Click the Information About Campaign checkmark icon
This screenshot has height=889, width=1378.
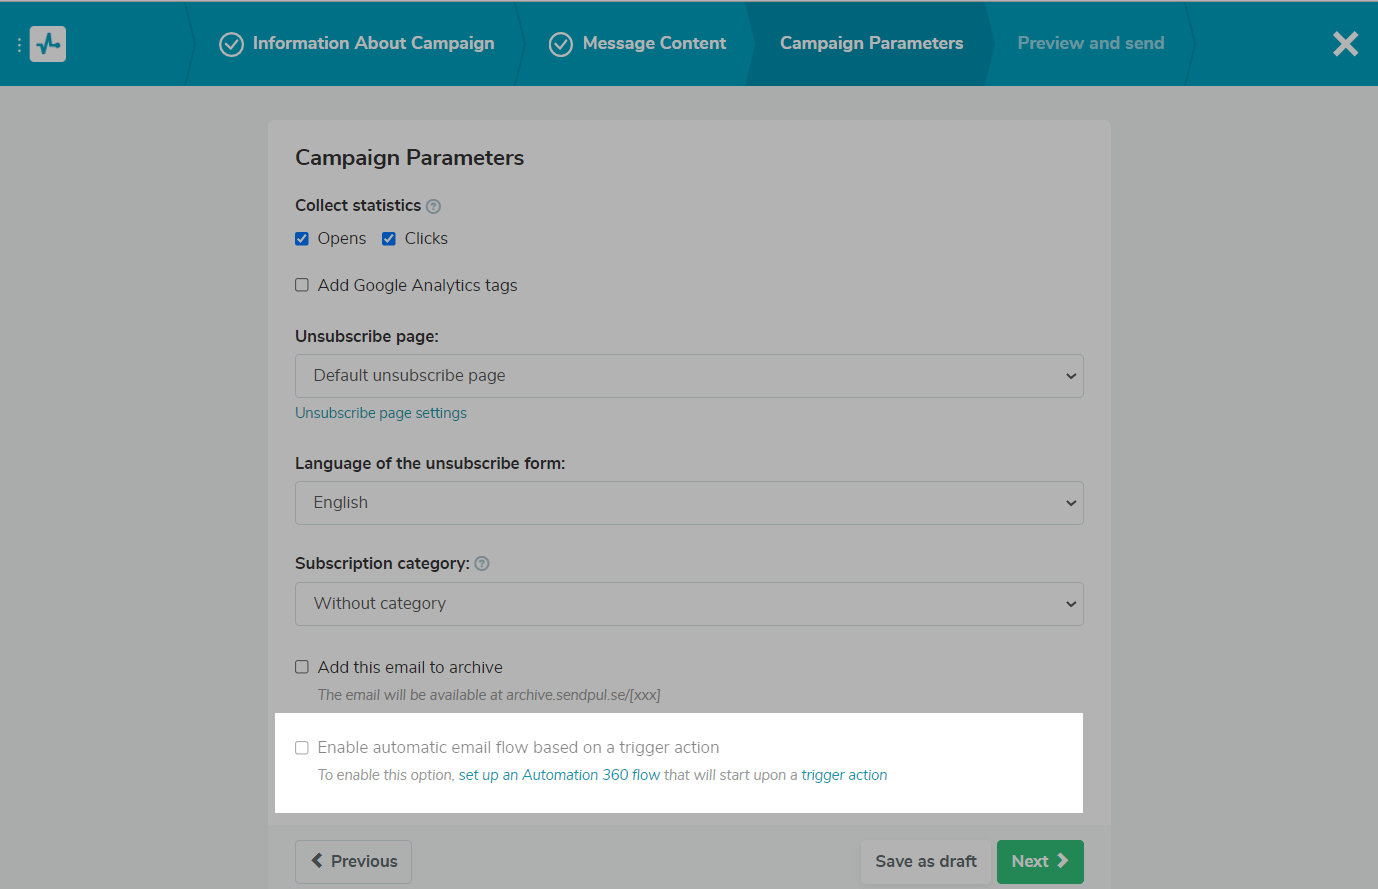(x=231, y=45)
